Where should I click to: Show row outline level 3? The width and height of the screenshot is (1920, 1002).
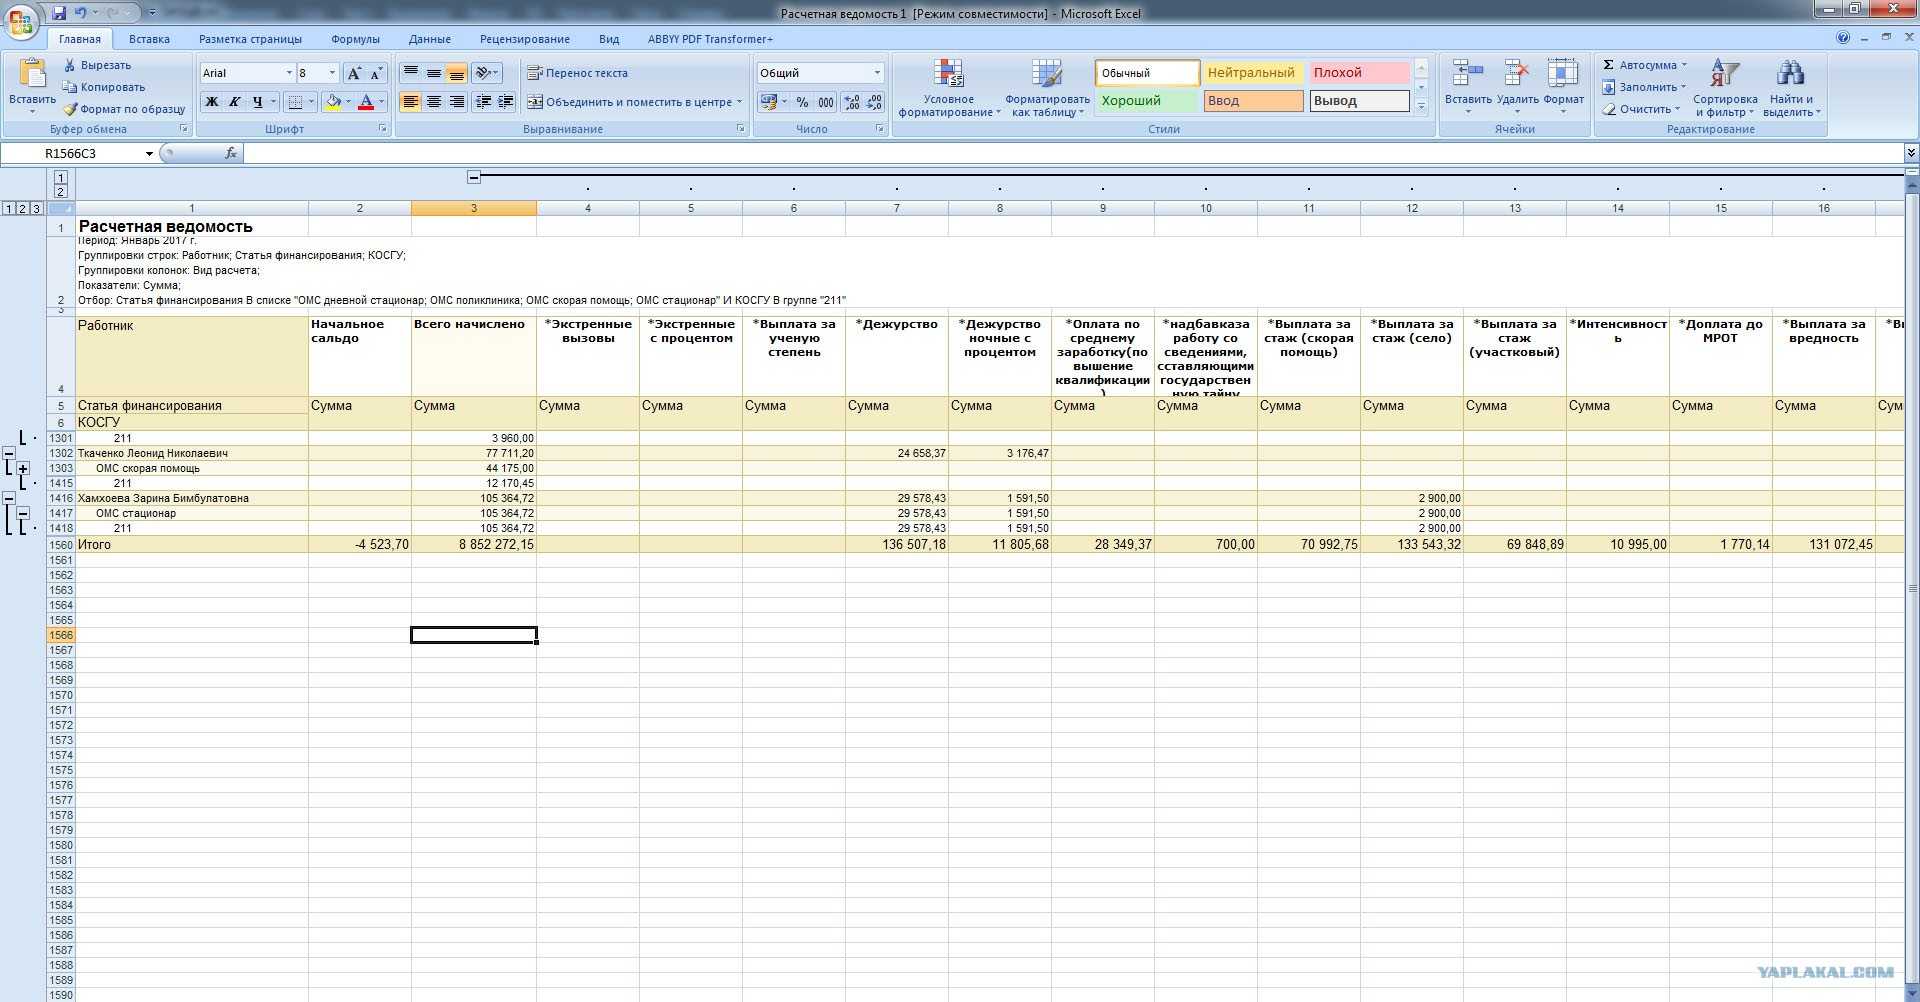36,208
